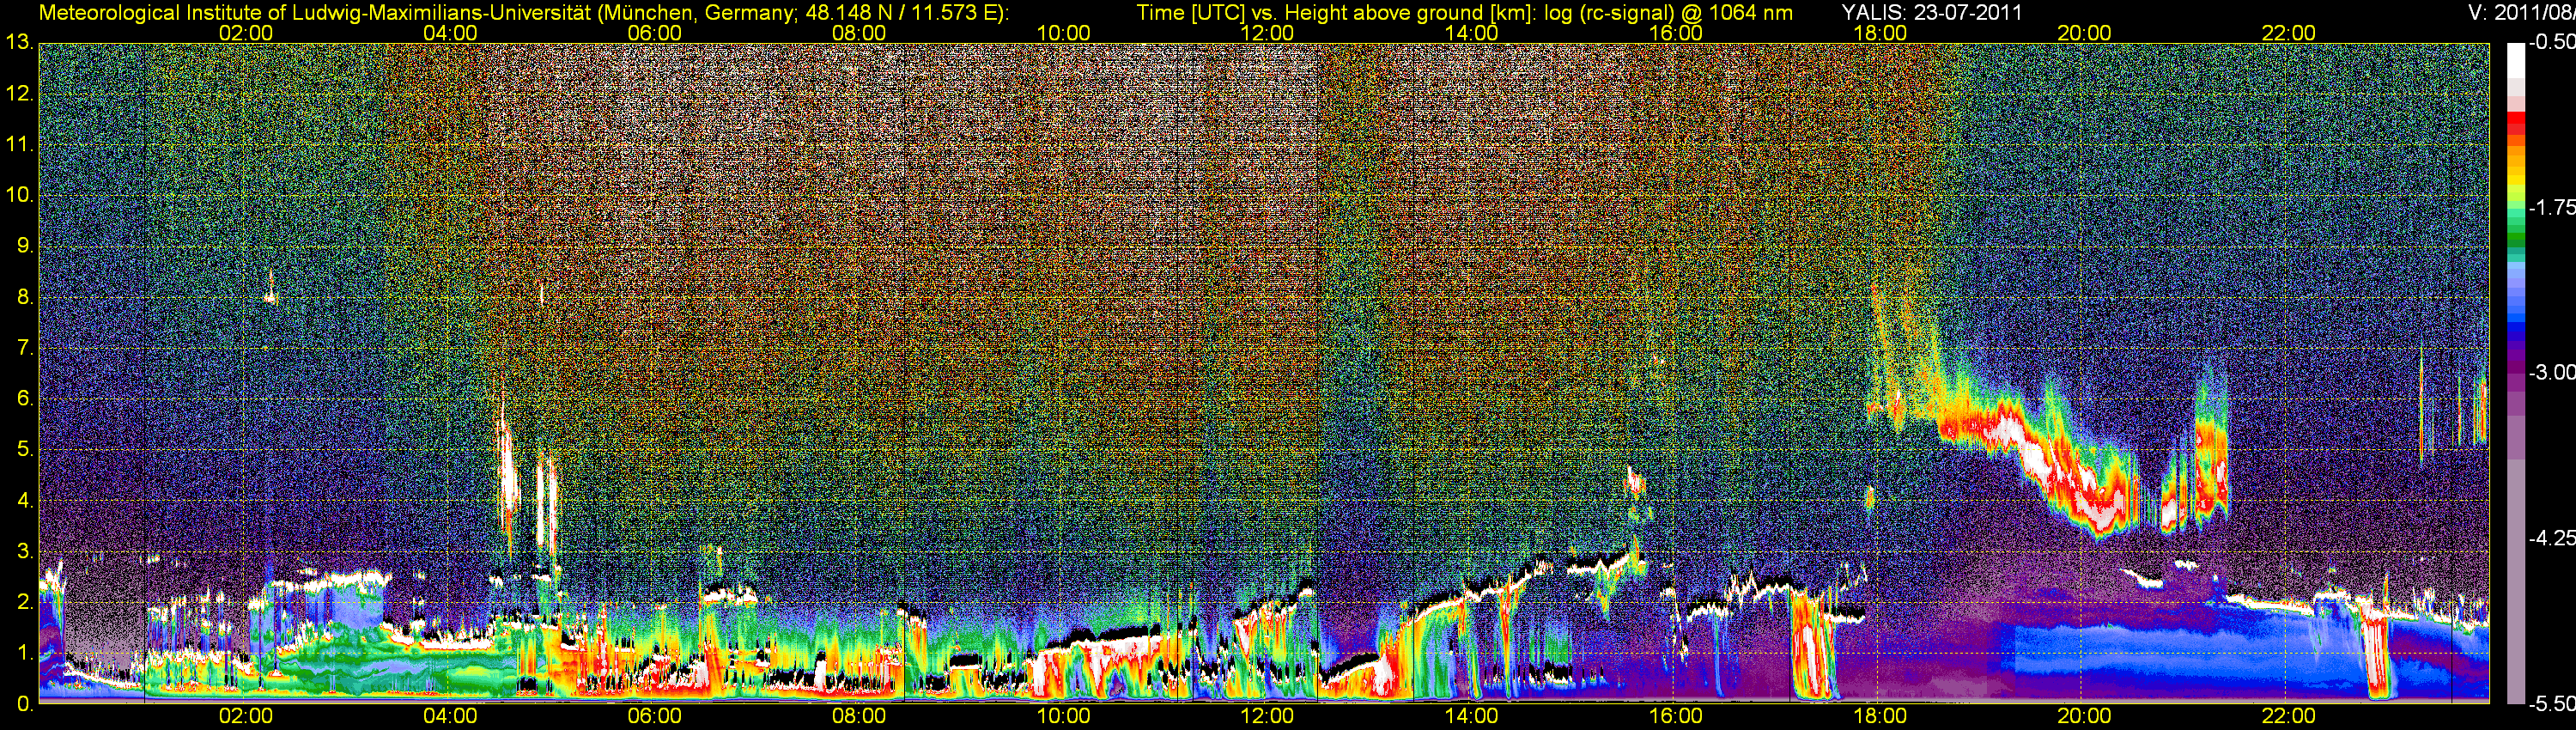Click the 18:00 label on the bottom time axis
This screenshot has width=2576, height=730.
click(x=1880, y=716)
